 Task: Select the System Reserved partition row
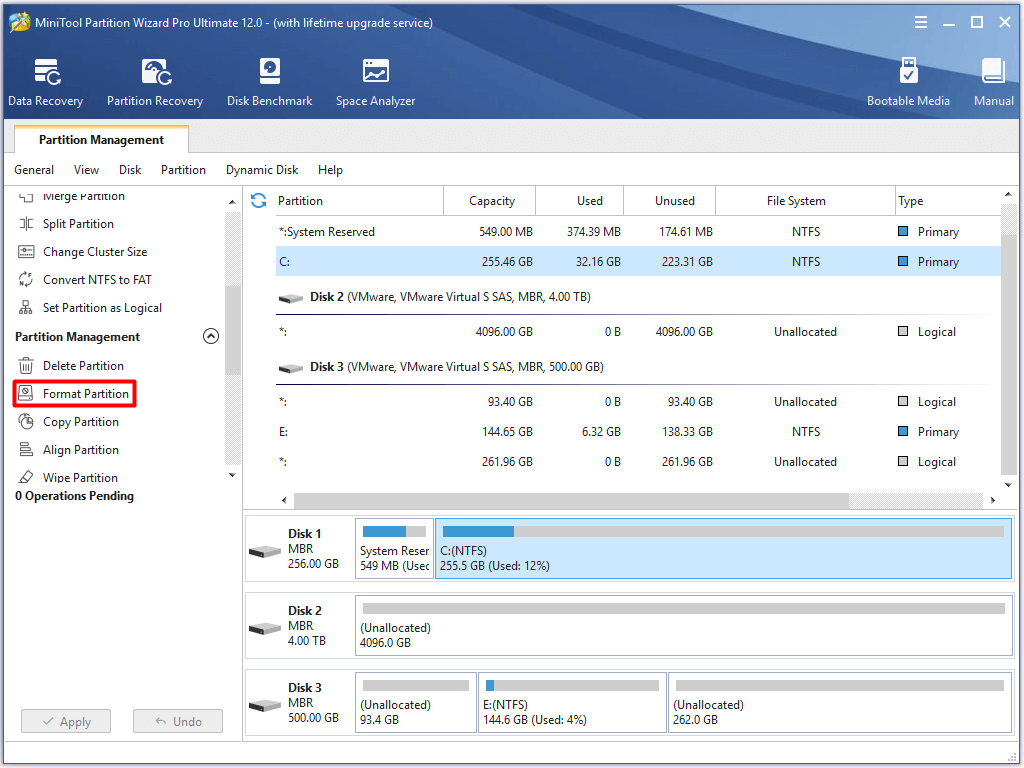638,232
